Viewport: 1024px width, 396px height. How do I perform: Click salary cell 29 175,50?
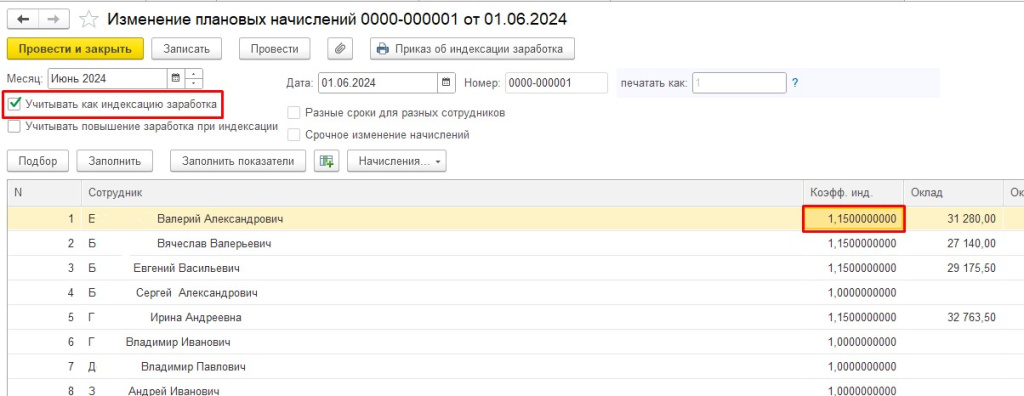coord(953,269)
